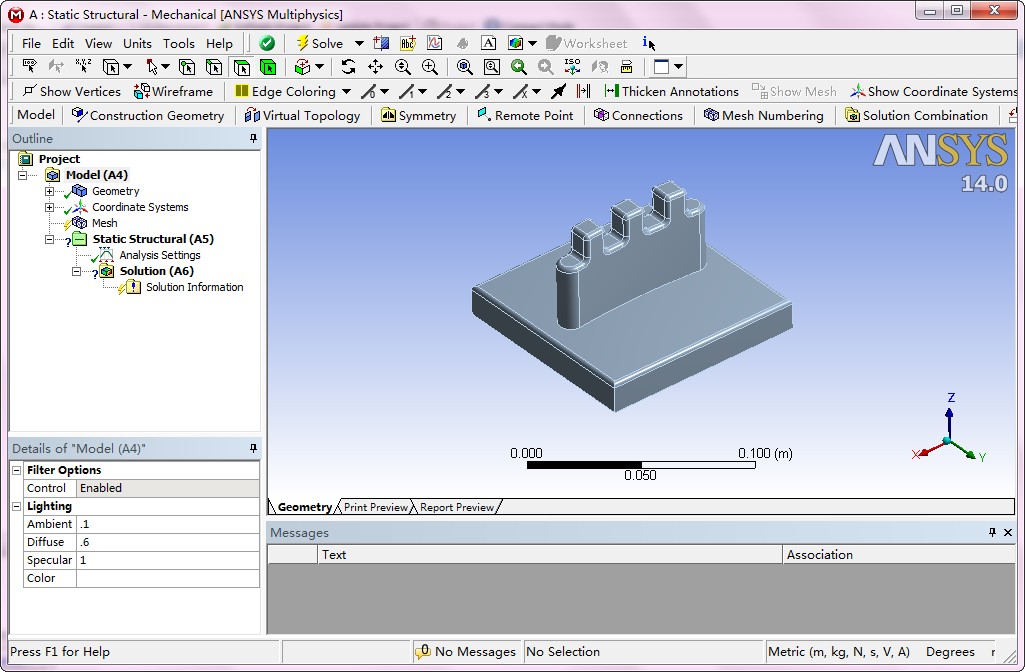Open the Units menu
The height and width of the screenshot is (672, 1025).
tap(137, 43)
